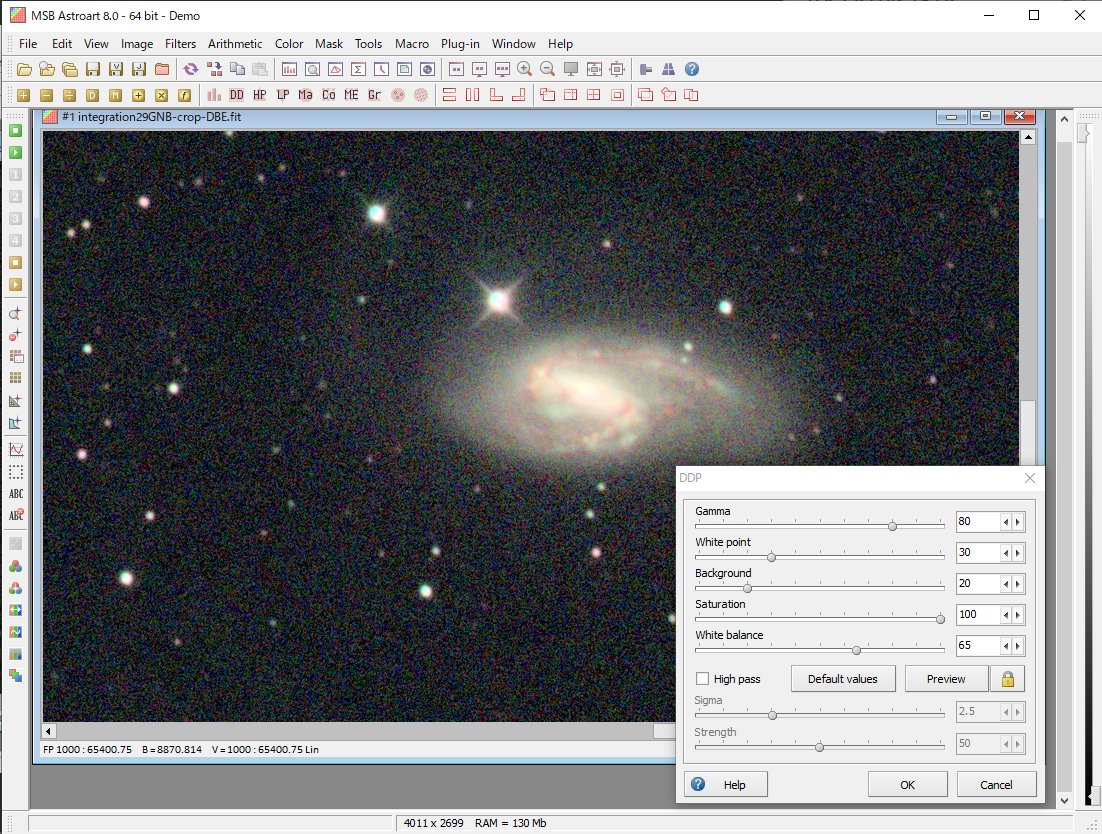Click the HP high-pass filter icon
Image resolution: width=1102 pixels, height=834 pixels.
259,95
